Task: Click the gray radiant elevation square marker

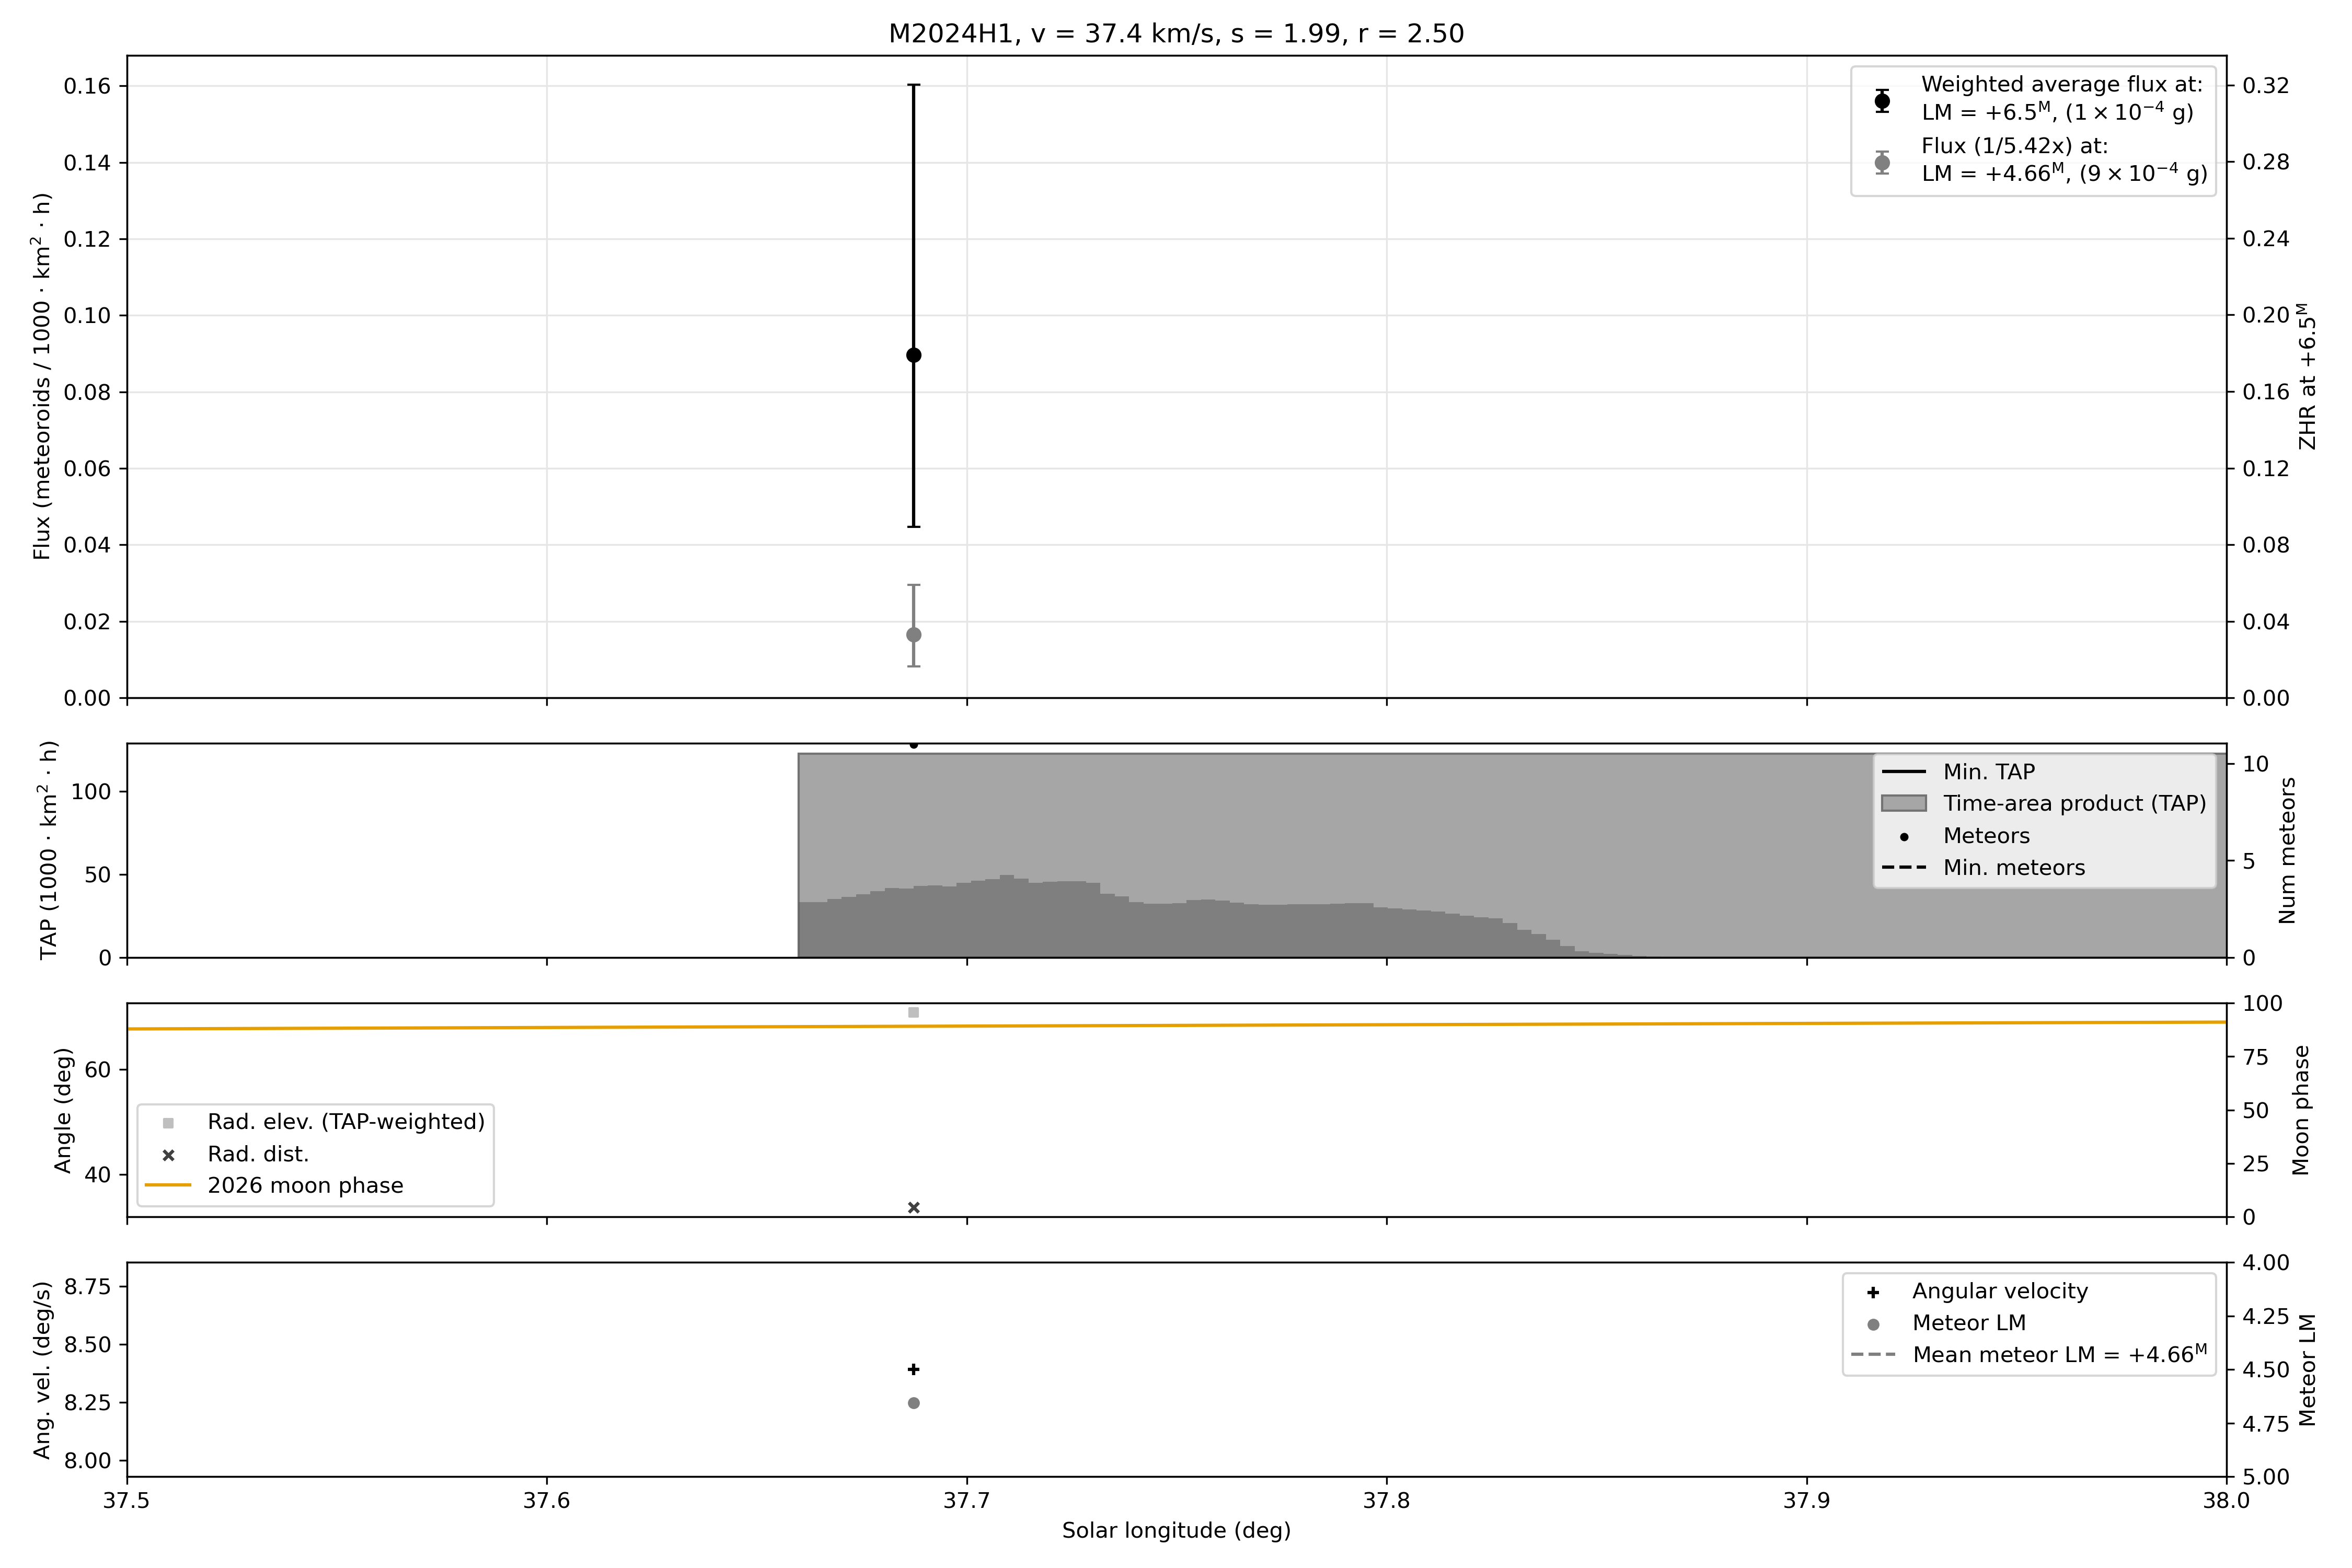Action: pos(913,1012)
